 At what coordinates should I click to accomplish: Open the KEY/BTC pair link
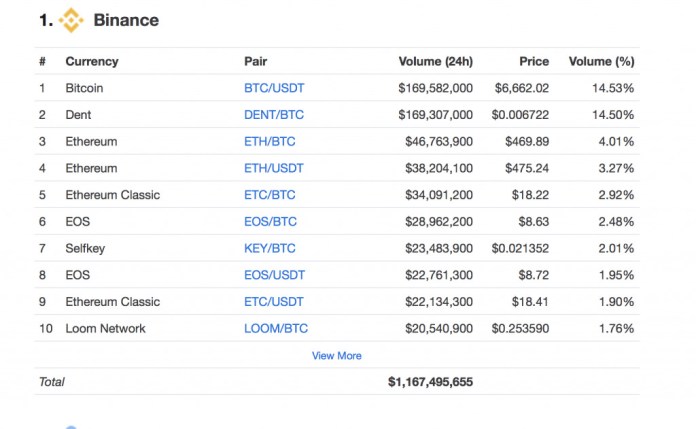pyautogui.click(x=269, y=248)
